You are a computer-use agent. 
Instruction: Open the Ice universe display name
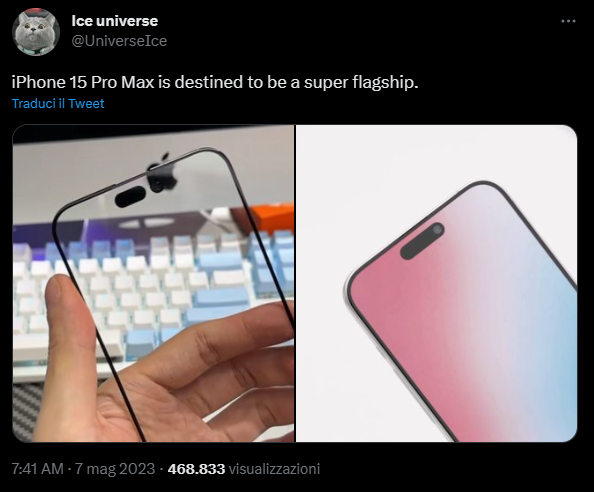coord(114,21)
